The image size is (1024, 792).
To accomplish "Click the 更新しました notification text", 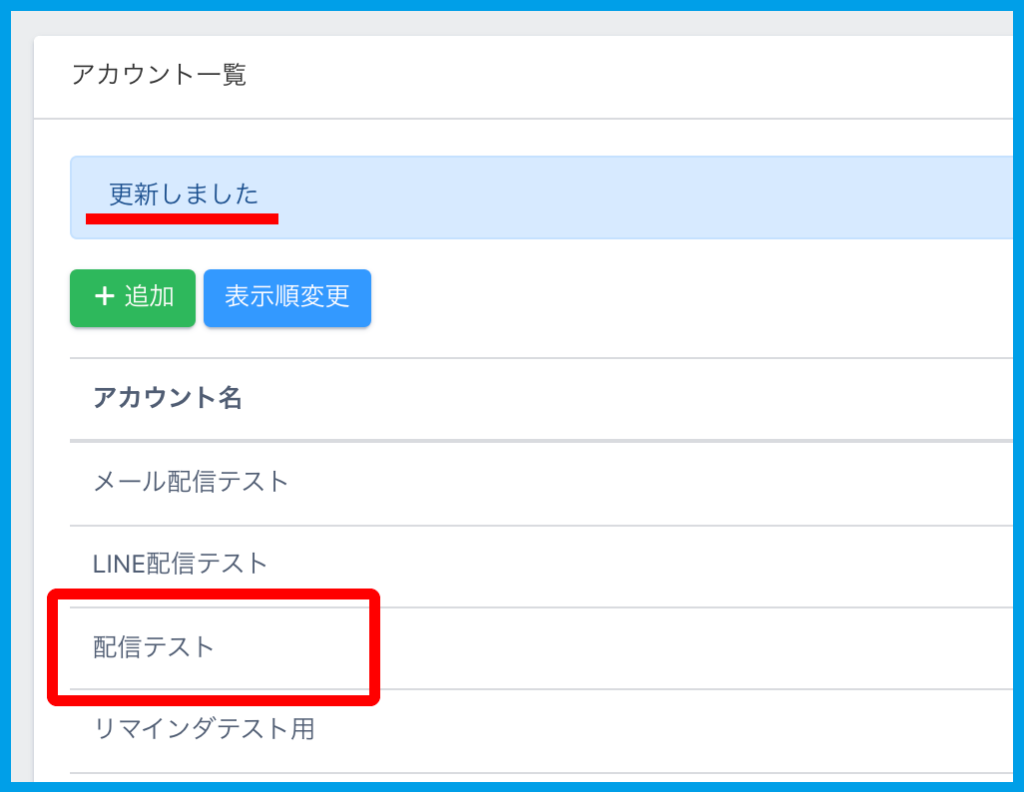I will tap(183, 194).
